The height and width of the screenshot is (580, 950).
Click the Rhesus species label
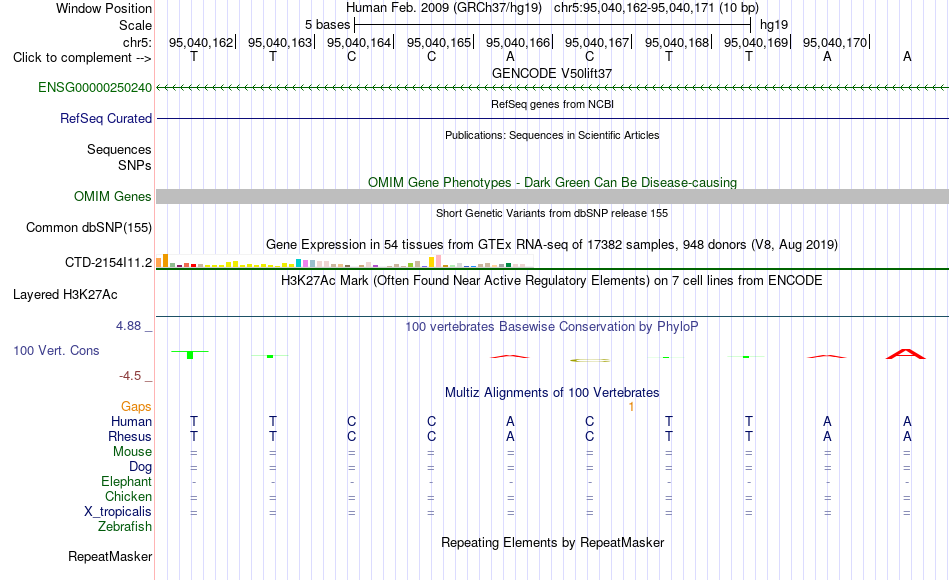[x=130, y=437]
